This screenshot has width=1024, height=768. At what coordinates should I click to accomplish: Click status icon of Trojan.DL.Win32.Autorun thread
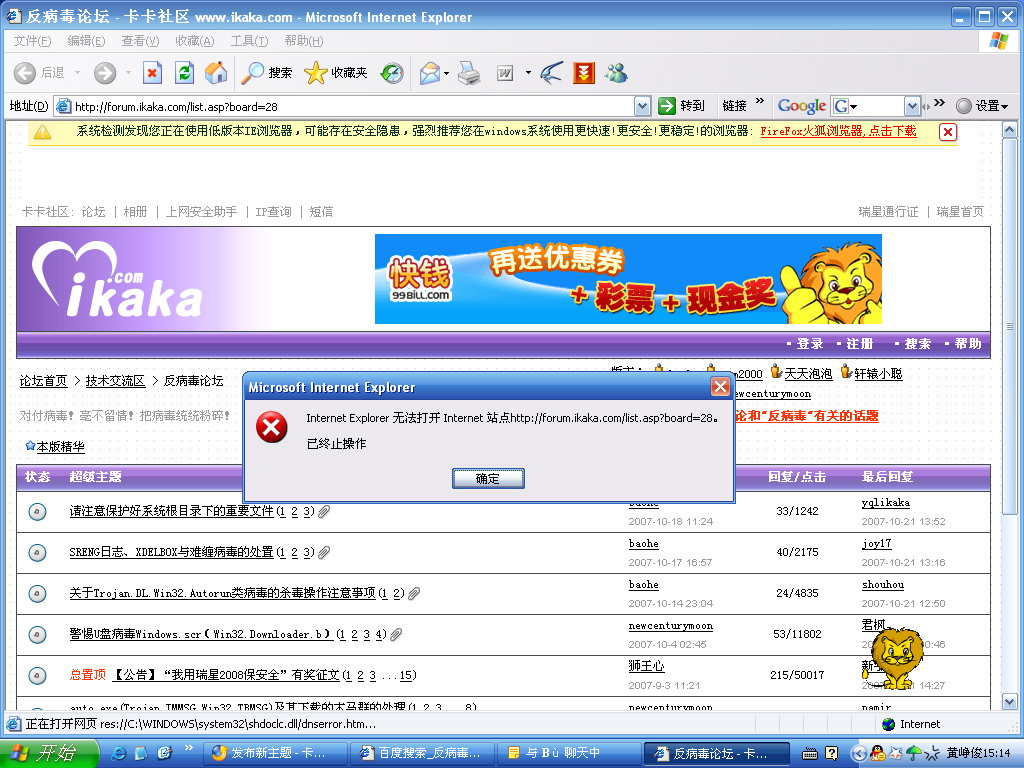click(x=37, y=594)
